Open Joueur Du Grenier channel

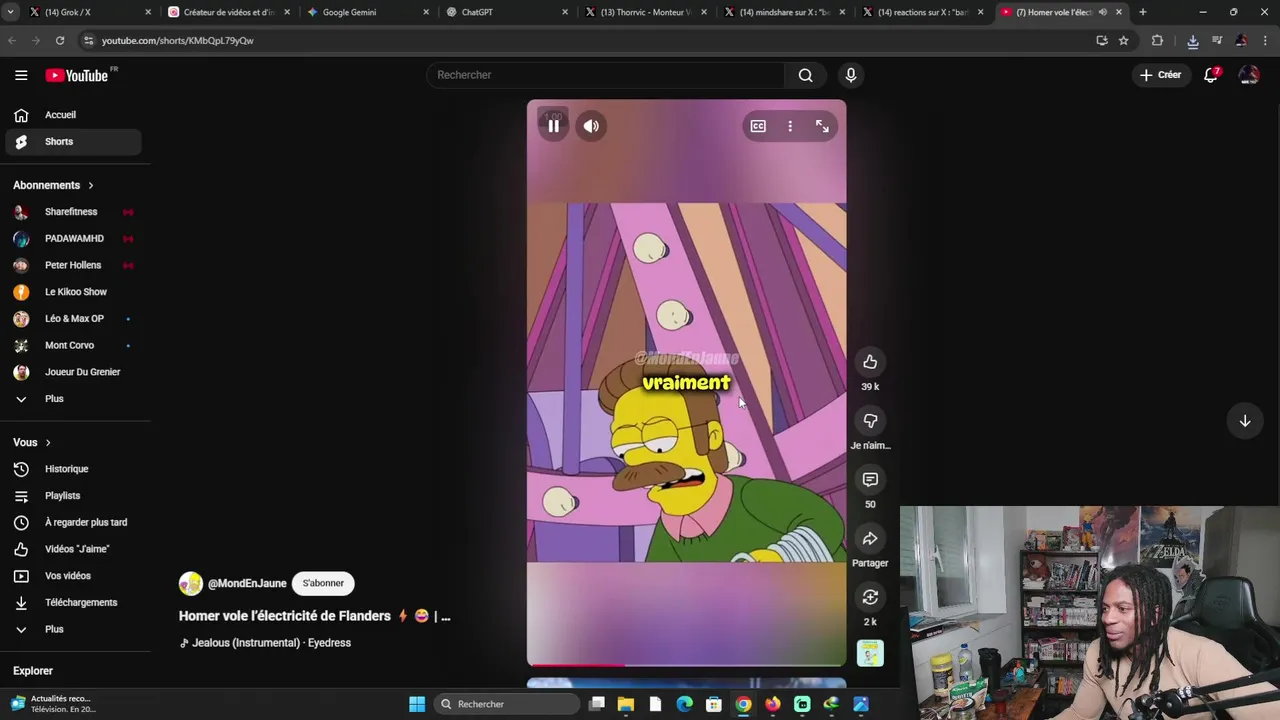point(73,372)
